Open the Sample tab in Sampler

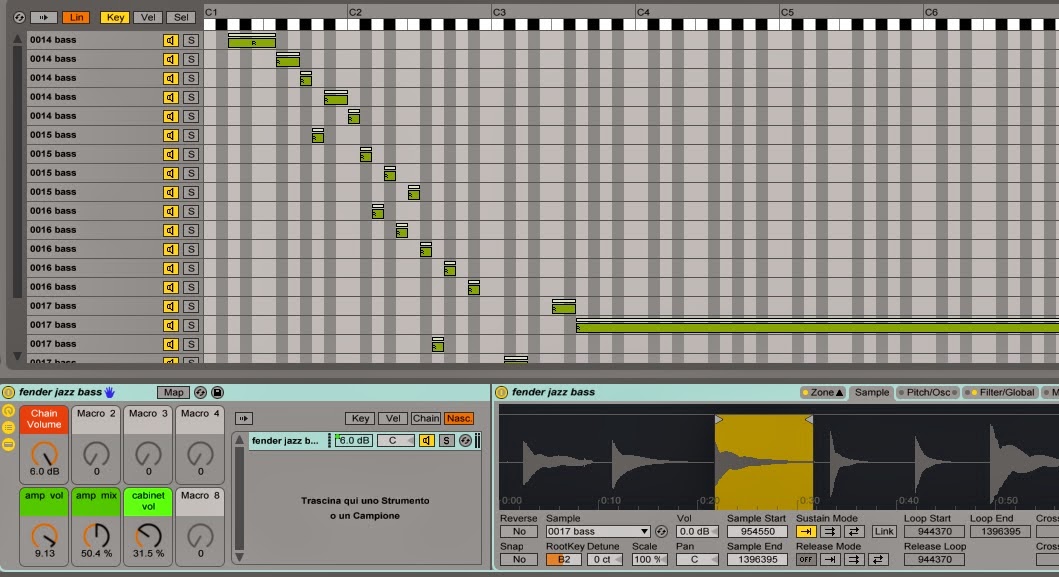pos(872,392)
